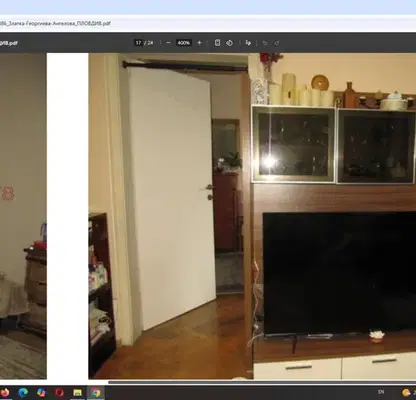Click the page number field showing 17
The image size is (416, 400).
click(139, 43)
